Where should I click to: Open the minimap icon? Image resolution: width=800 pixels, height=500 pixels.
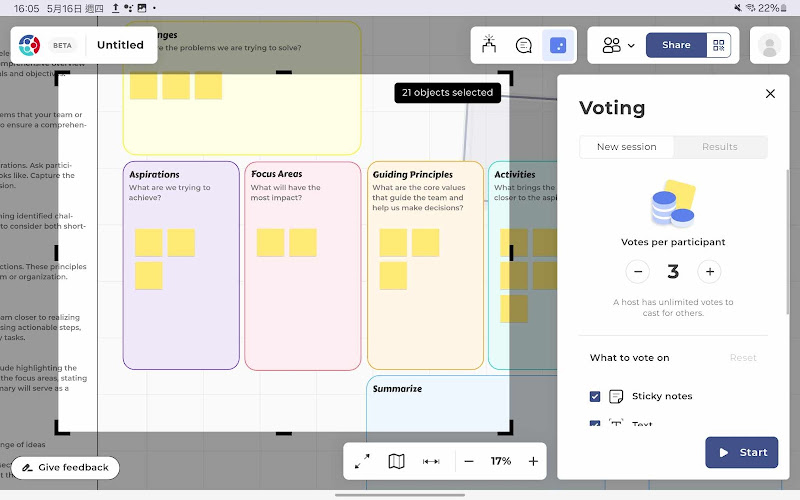pyautogui.click(x=396, y=461)
